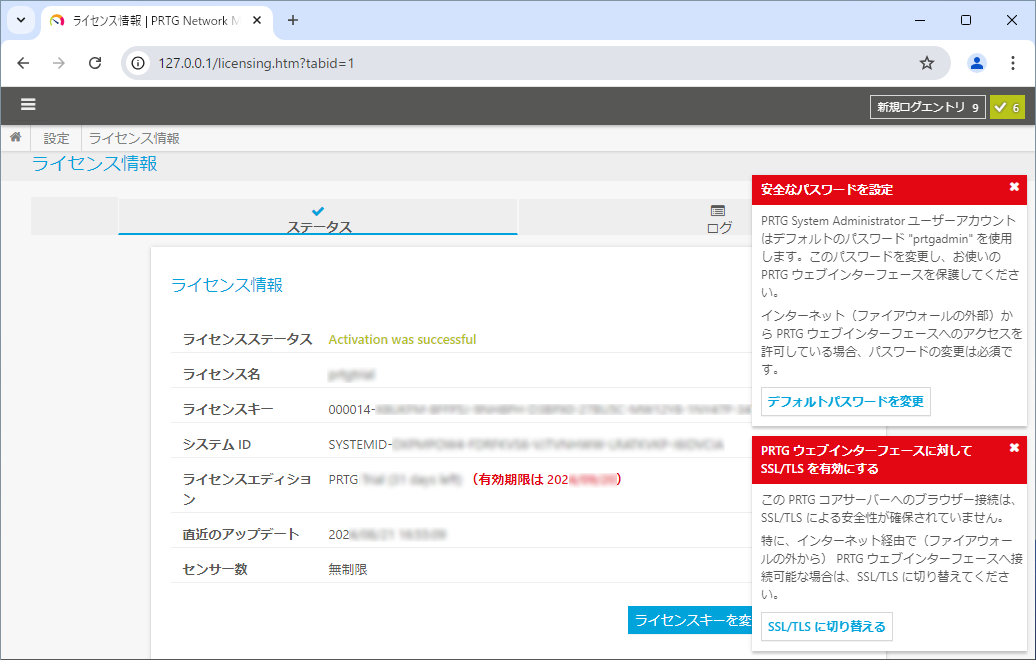Bookmark this page with the star icon

(x=927, y=63)
